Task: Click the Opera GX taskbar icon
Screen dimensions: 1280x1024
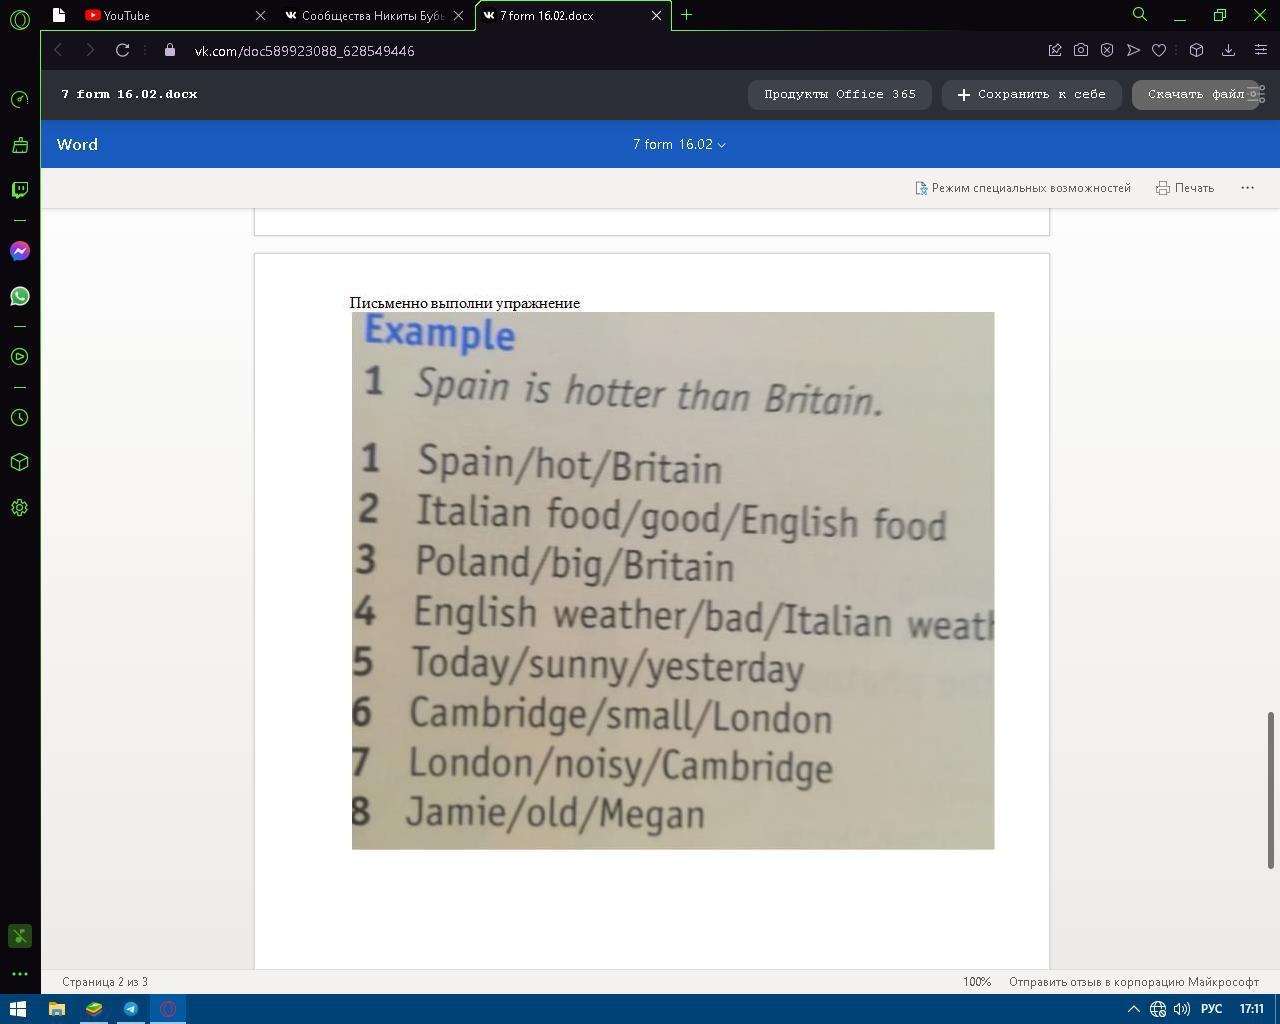Action: (x=168, y=1009)
